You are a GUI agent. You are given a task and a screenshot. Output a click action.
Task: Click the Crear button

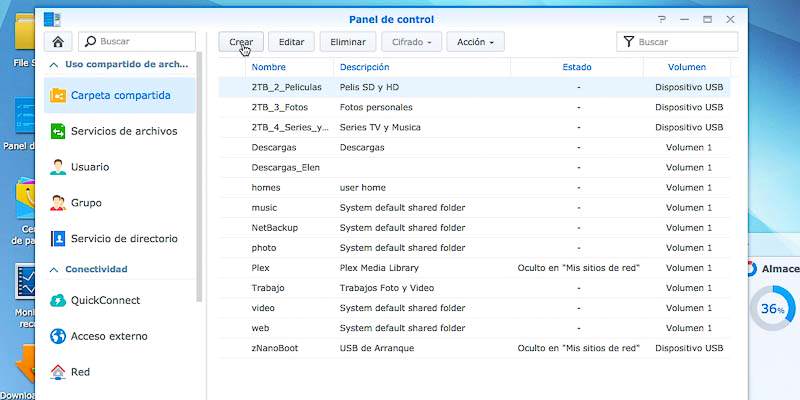pos(241,42)
